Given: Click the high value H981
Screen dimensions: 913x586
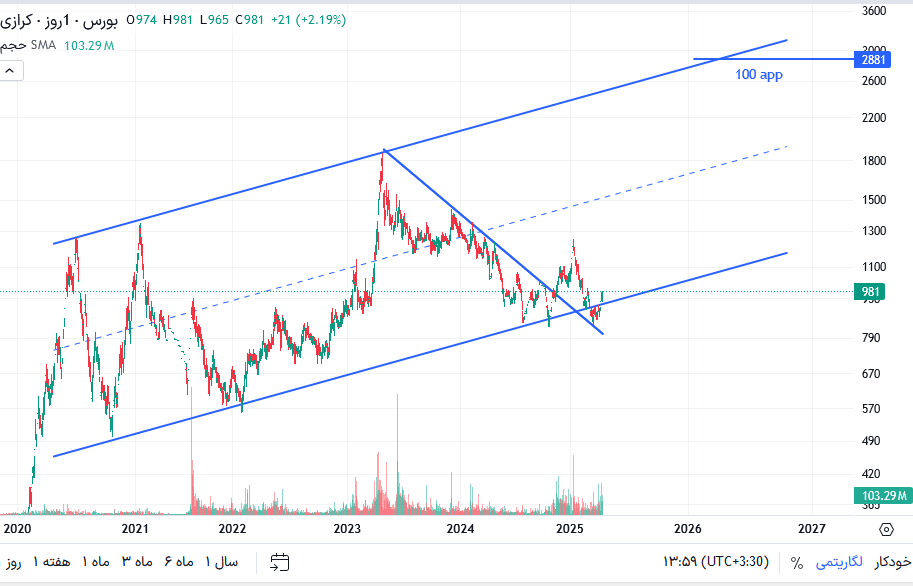Looking at the screenshot, I should (x=178, y=20).
